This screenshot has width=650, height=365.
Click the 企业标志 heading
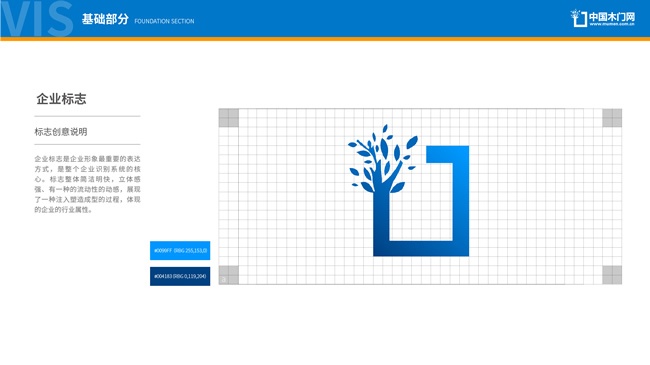[61, 99]
